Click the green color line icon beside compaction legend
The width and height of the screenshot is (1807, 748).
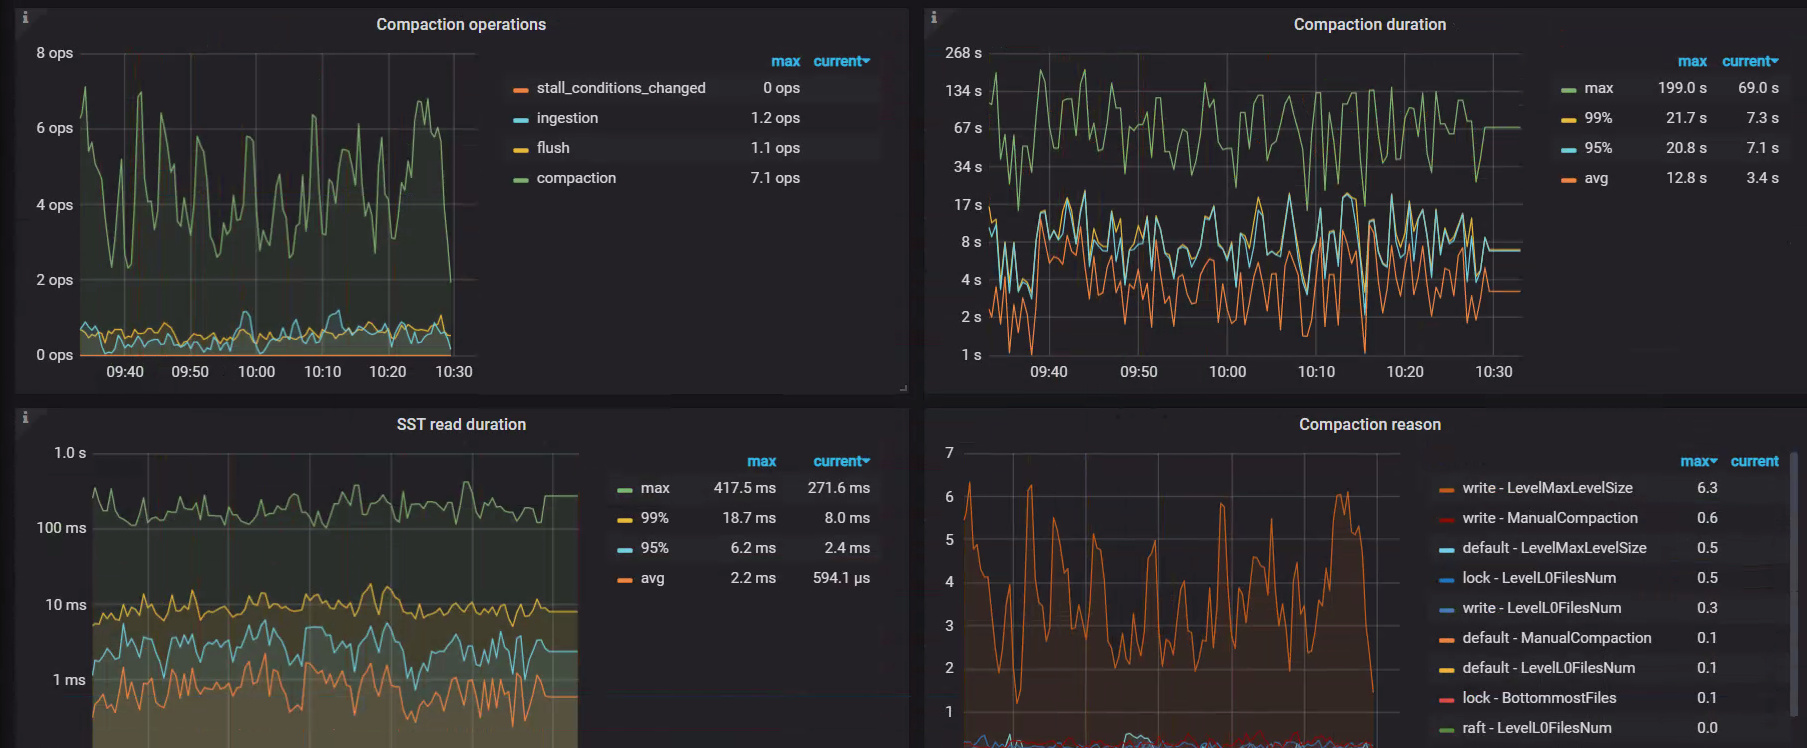(x=520, y=180)
